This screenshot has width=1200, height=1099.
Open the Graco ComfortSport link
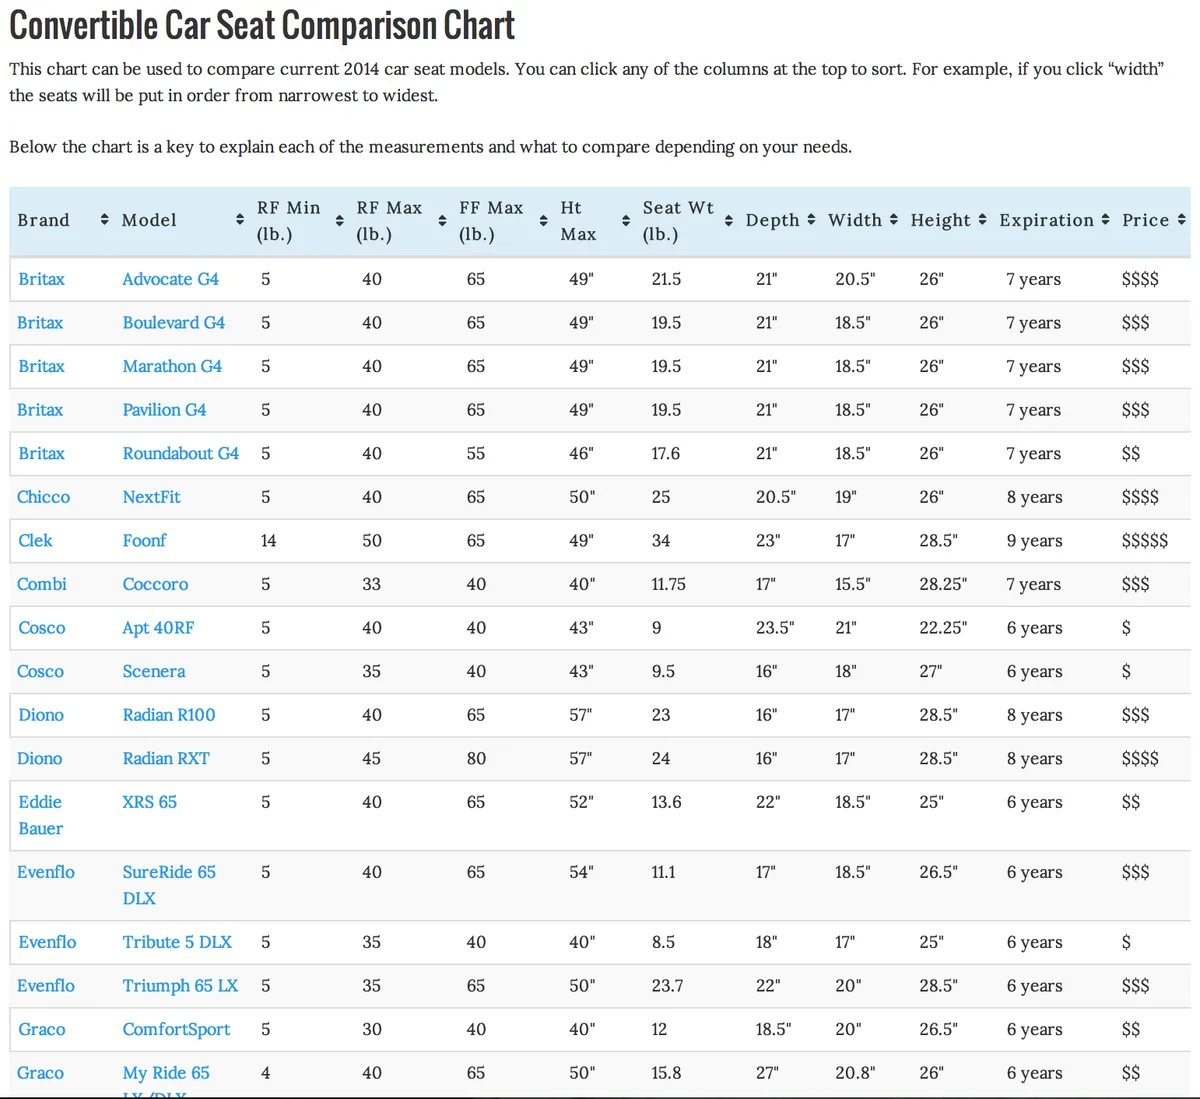[x=176, y=1029]
